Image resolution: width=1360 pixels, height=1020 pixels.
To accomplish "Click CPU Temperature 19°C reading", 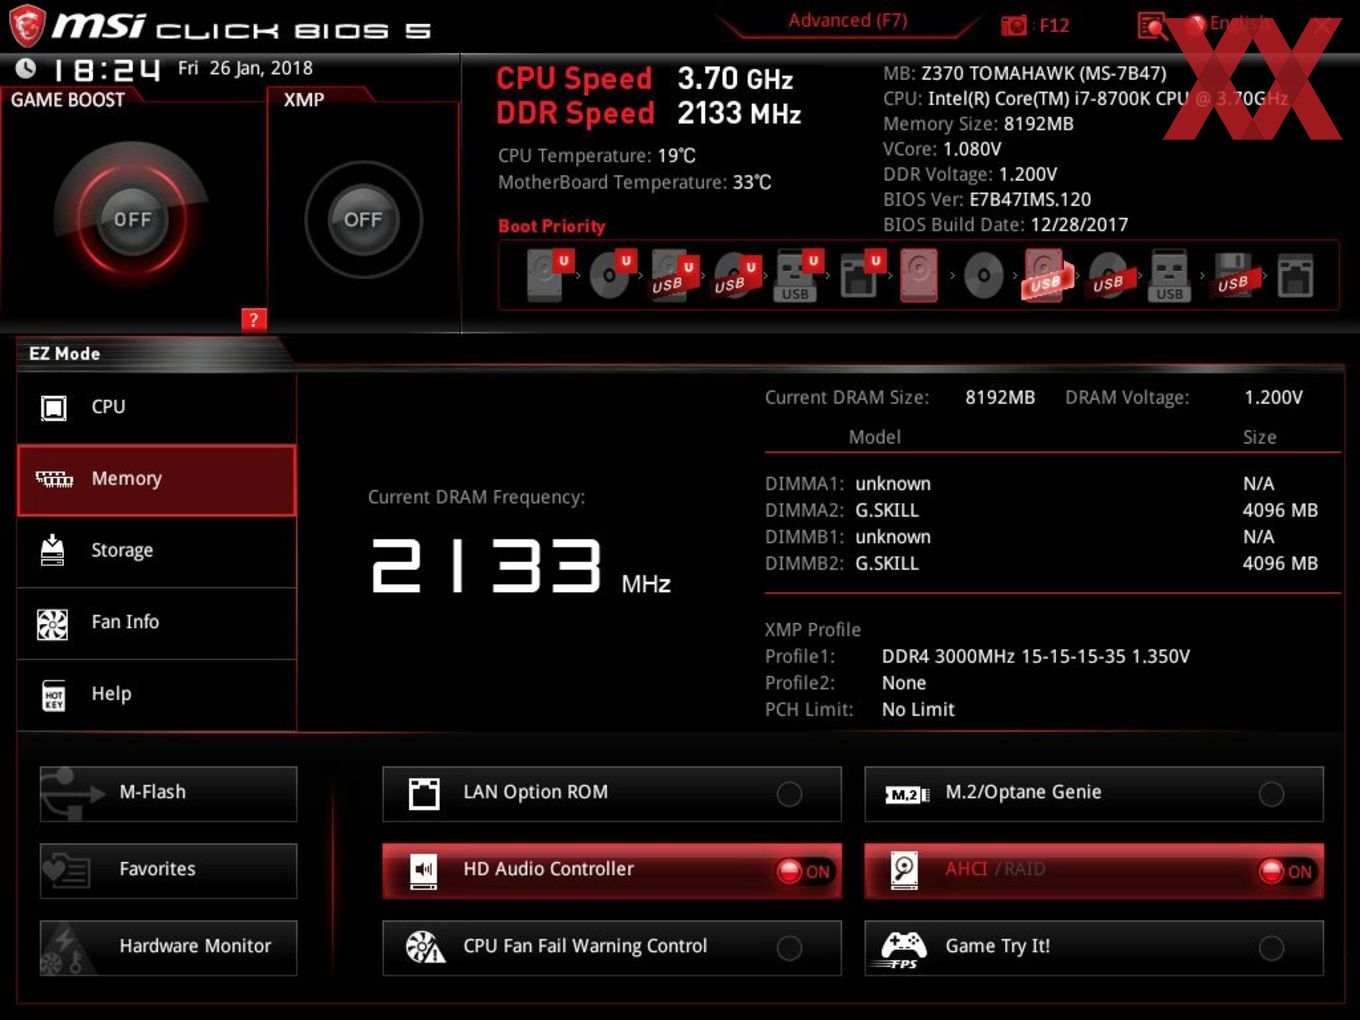I will coord(597,156).
